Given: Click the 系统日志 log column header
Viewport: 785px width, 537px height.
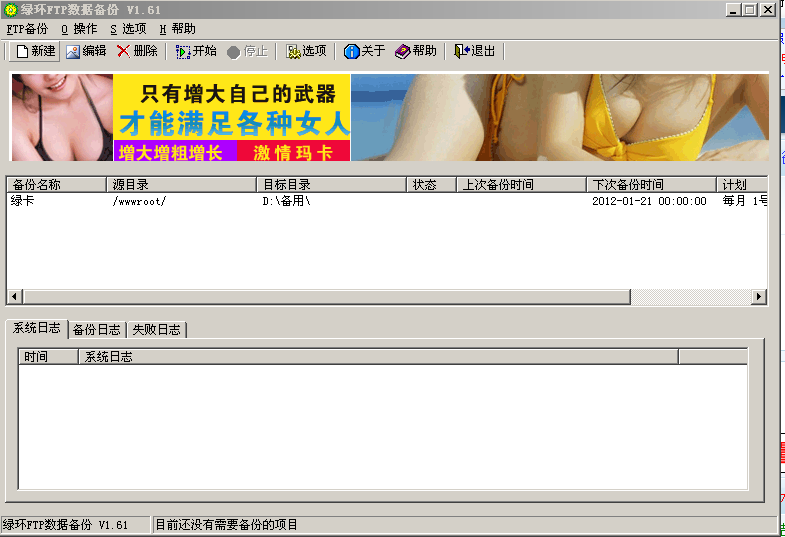Looking at the screenshot, I should pyautogui.click(x=378, y=357).
